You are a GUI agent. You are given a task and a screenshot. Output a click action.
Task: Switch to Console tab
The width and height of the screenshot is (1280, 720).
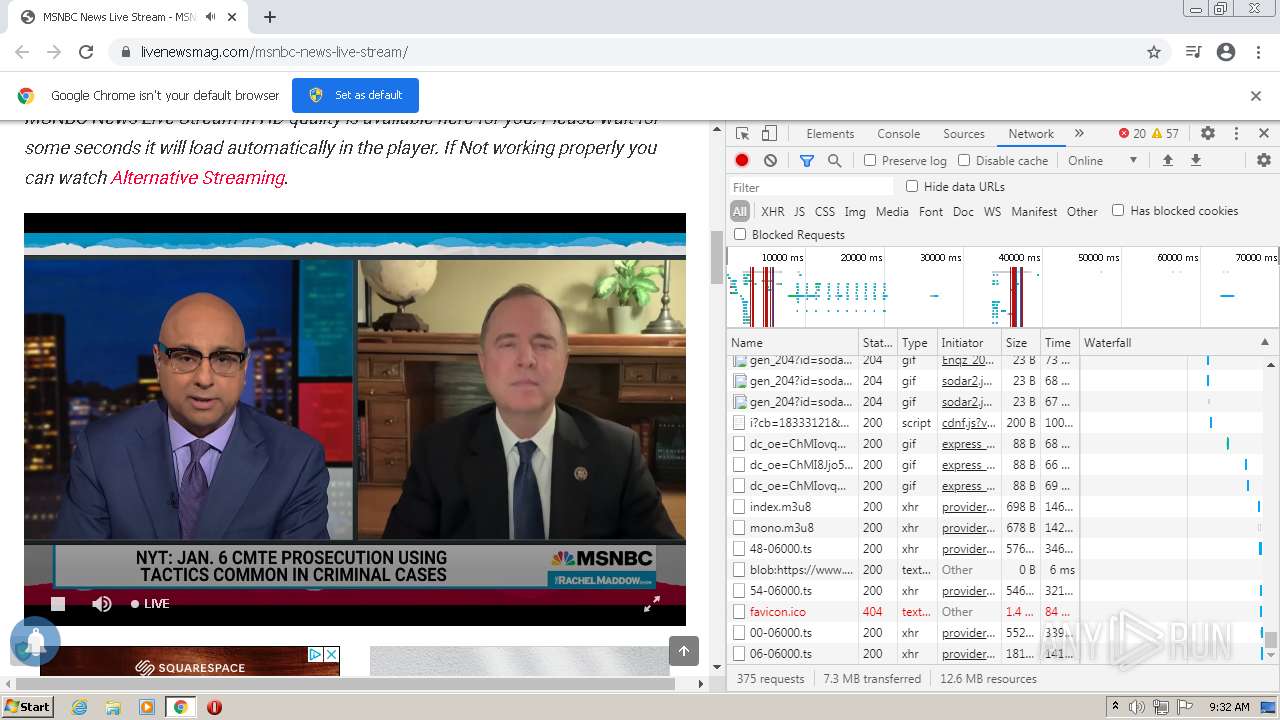(898, 133)
